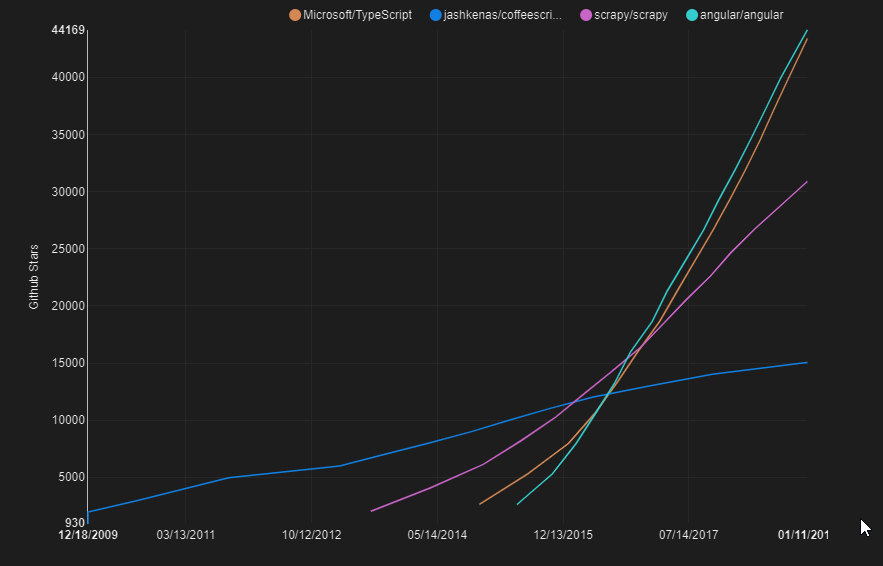Click the purple scrapy/scrapy legend dot
This screenshot has height=566, width=883.
(x=586, y=15)
